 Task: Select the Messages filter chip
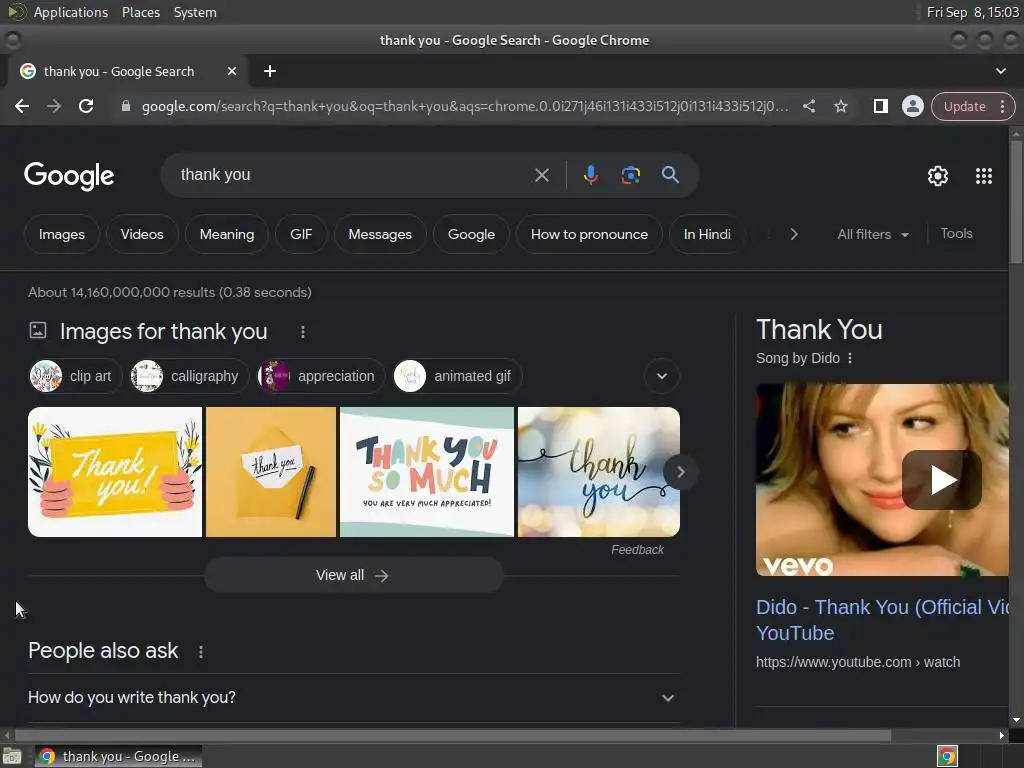[380, 234]
